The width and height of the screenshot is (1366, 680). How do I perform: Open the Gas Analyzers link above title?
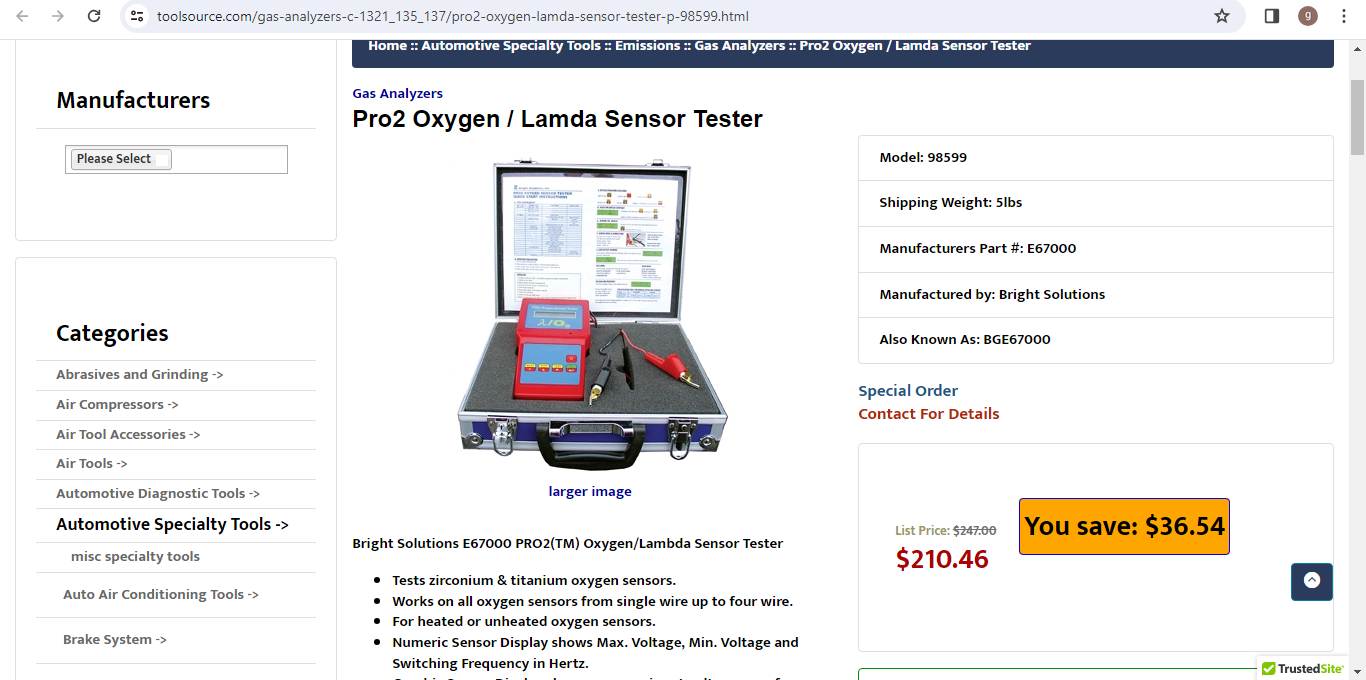[397, 93]
